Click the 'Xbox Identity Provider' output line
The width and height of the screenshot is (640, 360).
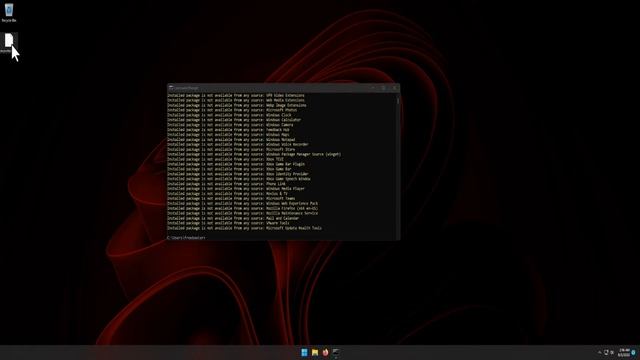(x=238, y=174)
